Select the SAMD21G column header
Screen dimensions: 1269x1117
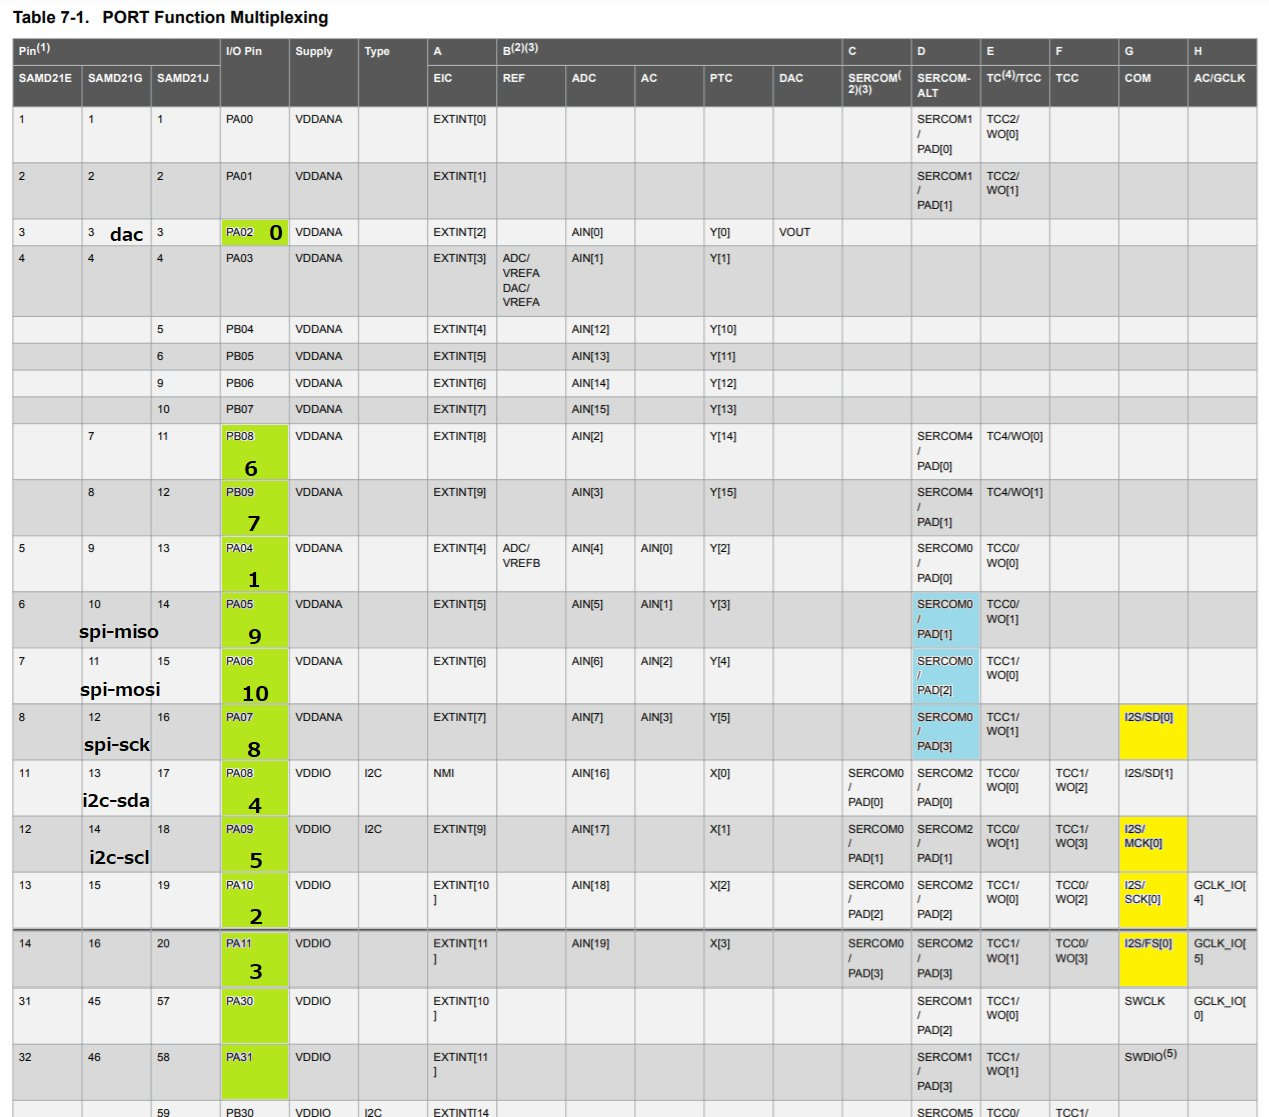click(116, 85)
